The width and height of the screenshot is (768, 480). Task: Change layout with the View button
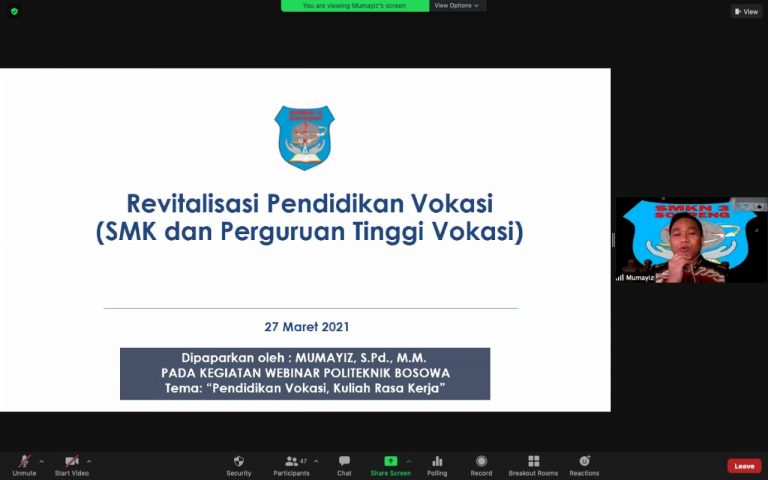pyautogui.click(x=746, y=11)
